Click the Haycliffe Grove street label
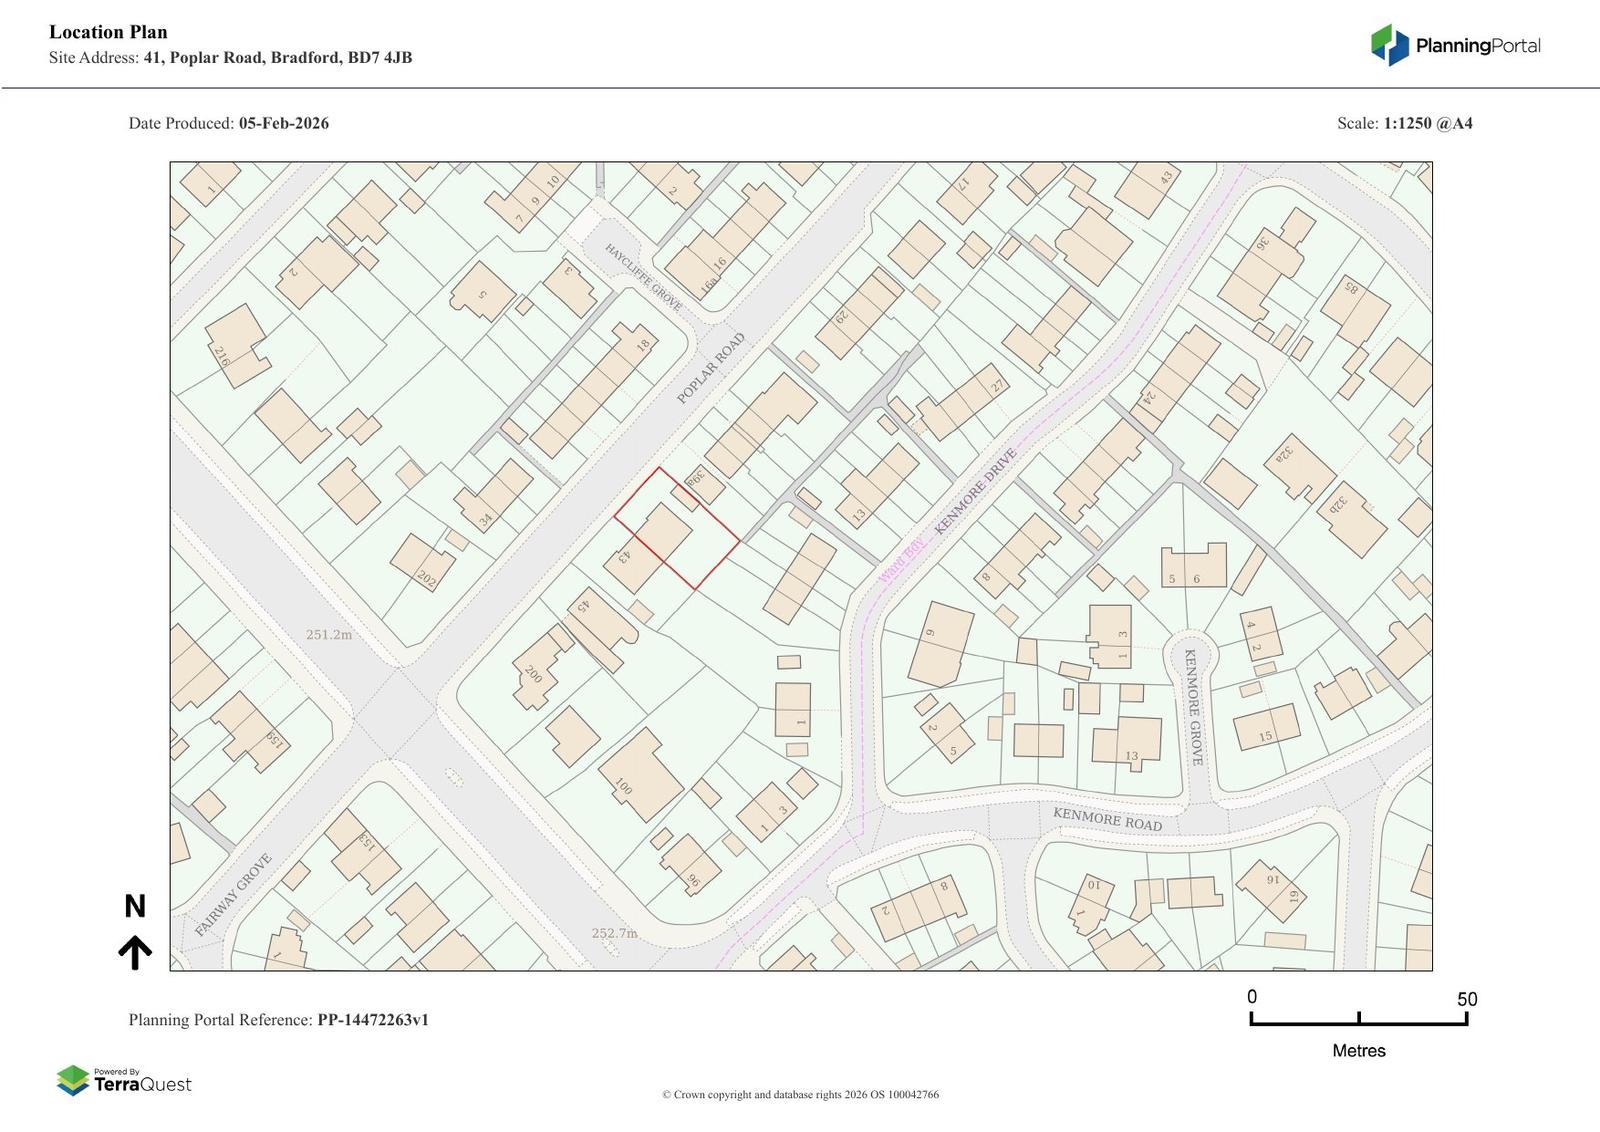Screen dimensions: 1600x1132 coord(643,277)
